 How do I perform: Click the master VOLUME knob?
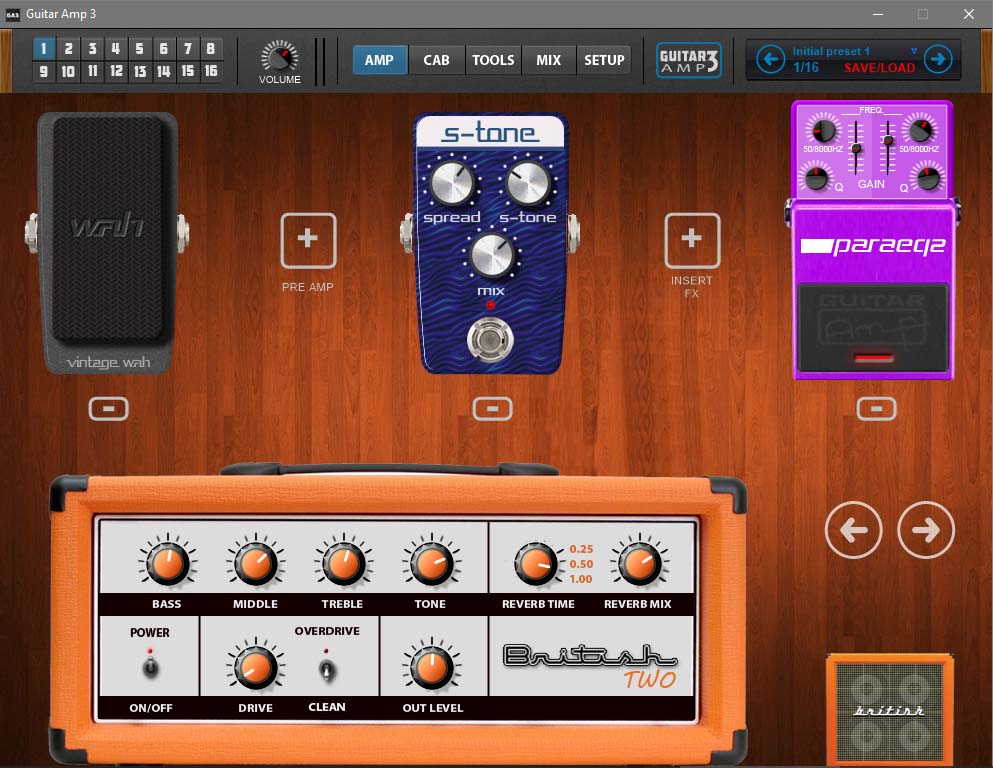pos(279,57)
